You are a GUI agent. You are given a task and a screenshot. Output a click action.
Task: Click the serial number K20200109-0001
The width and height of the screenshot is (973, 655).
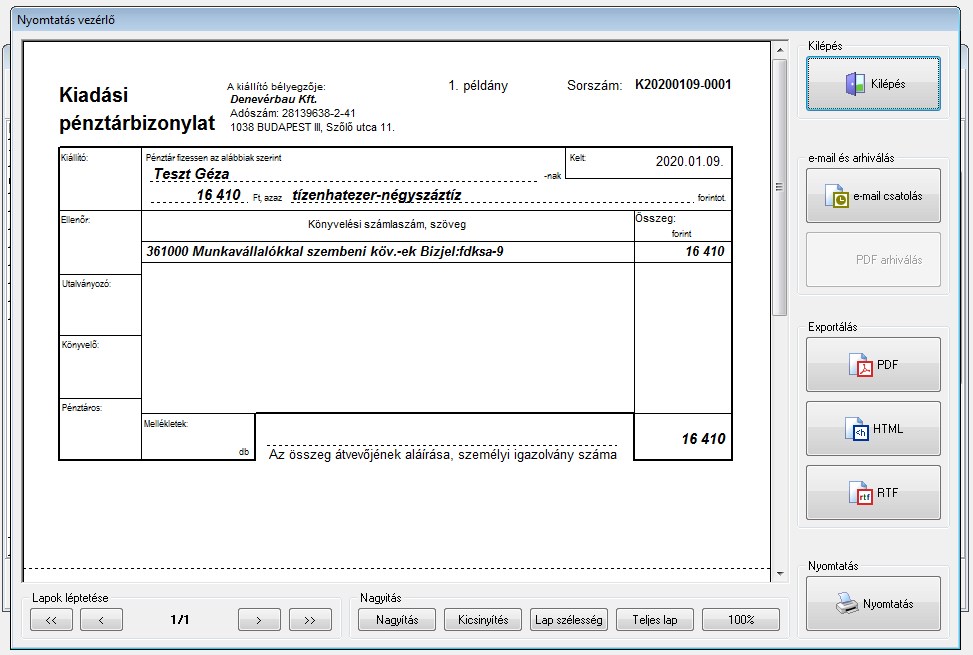[x=683, y=84]
